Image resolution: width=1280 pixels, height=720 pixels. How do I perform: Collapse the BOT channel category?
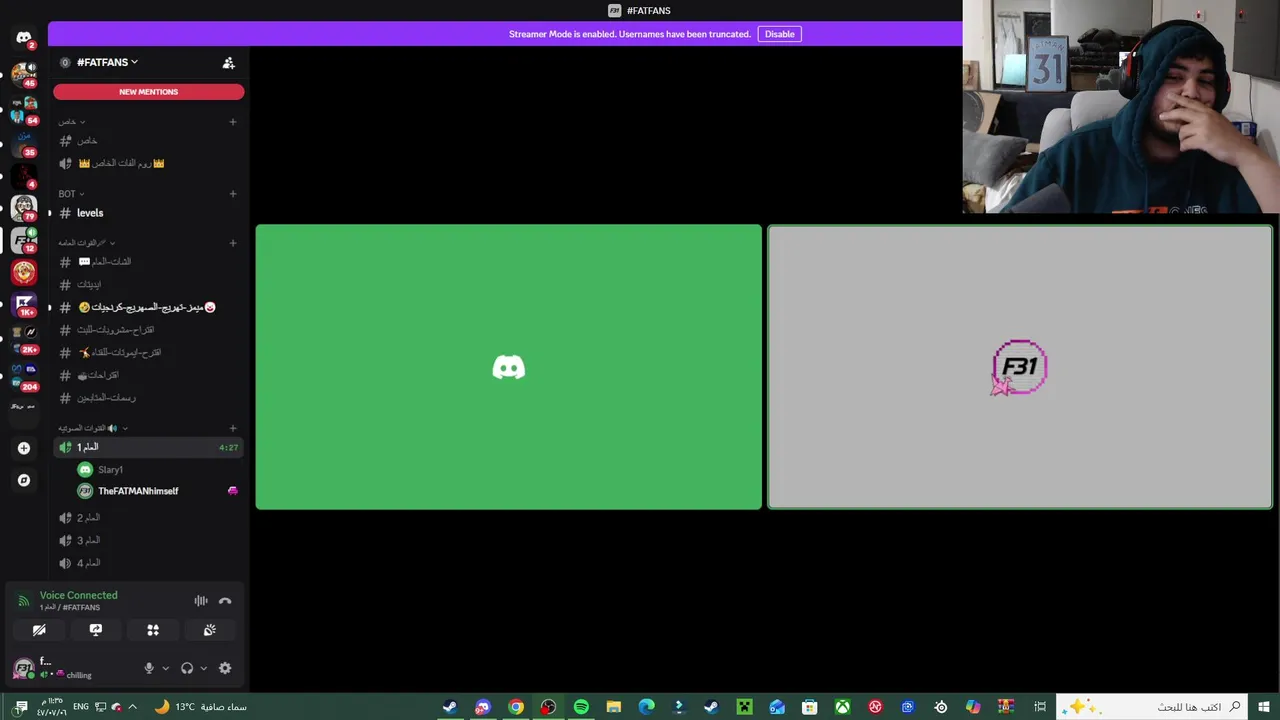[x=71, y=194]
